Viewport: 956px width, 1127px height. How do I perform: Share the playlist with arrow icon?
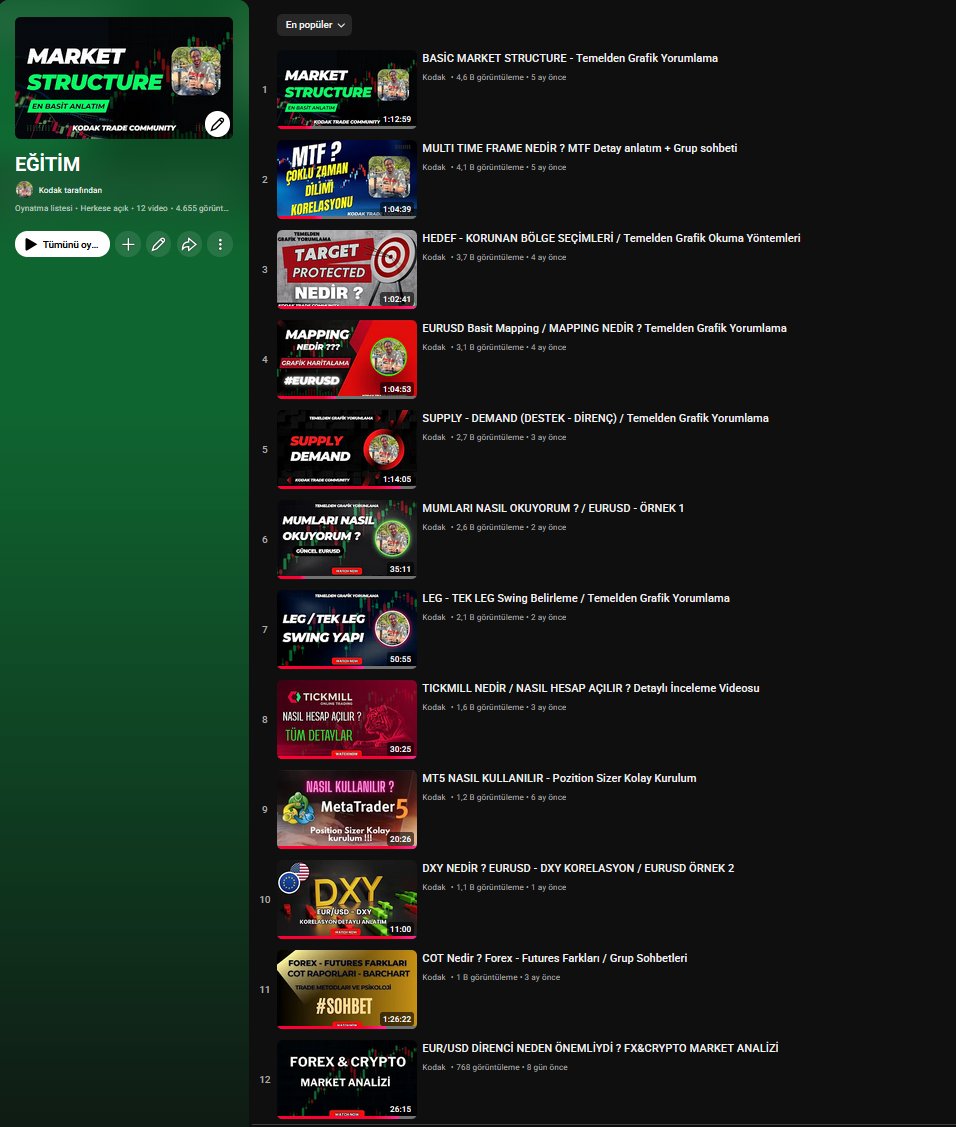(x=189, y=244)
